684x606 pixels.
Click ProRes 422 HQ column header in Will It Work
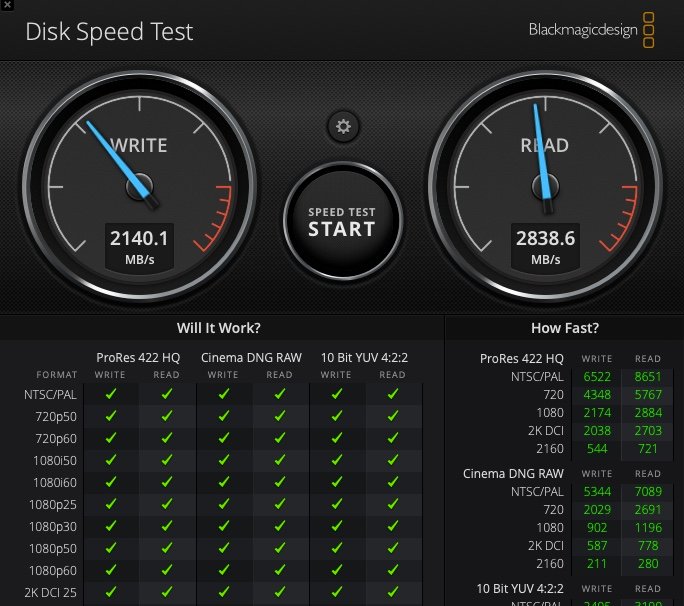138,358
